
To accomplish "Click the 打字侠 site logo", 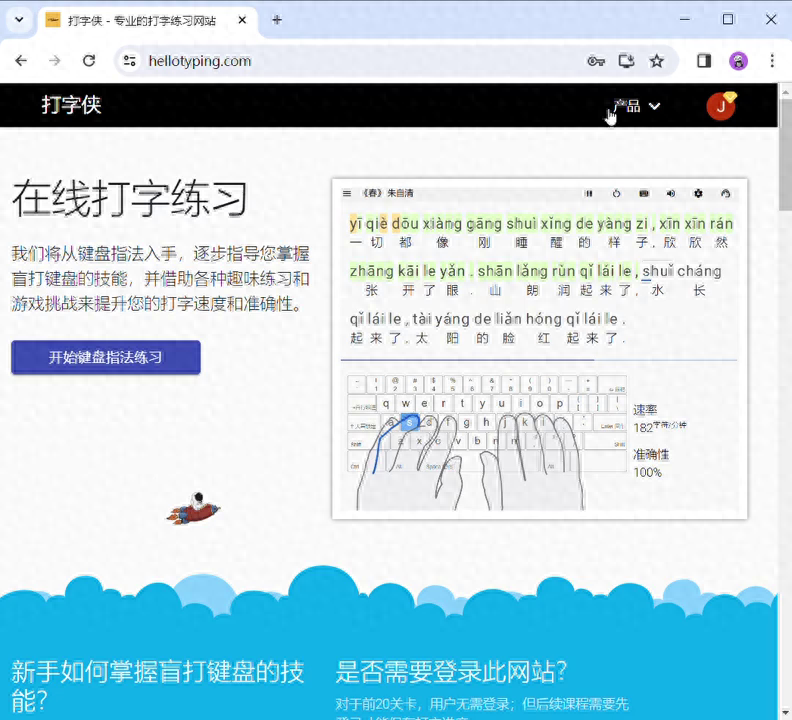I will [x=72, y=105].
